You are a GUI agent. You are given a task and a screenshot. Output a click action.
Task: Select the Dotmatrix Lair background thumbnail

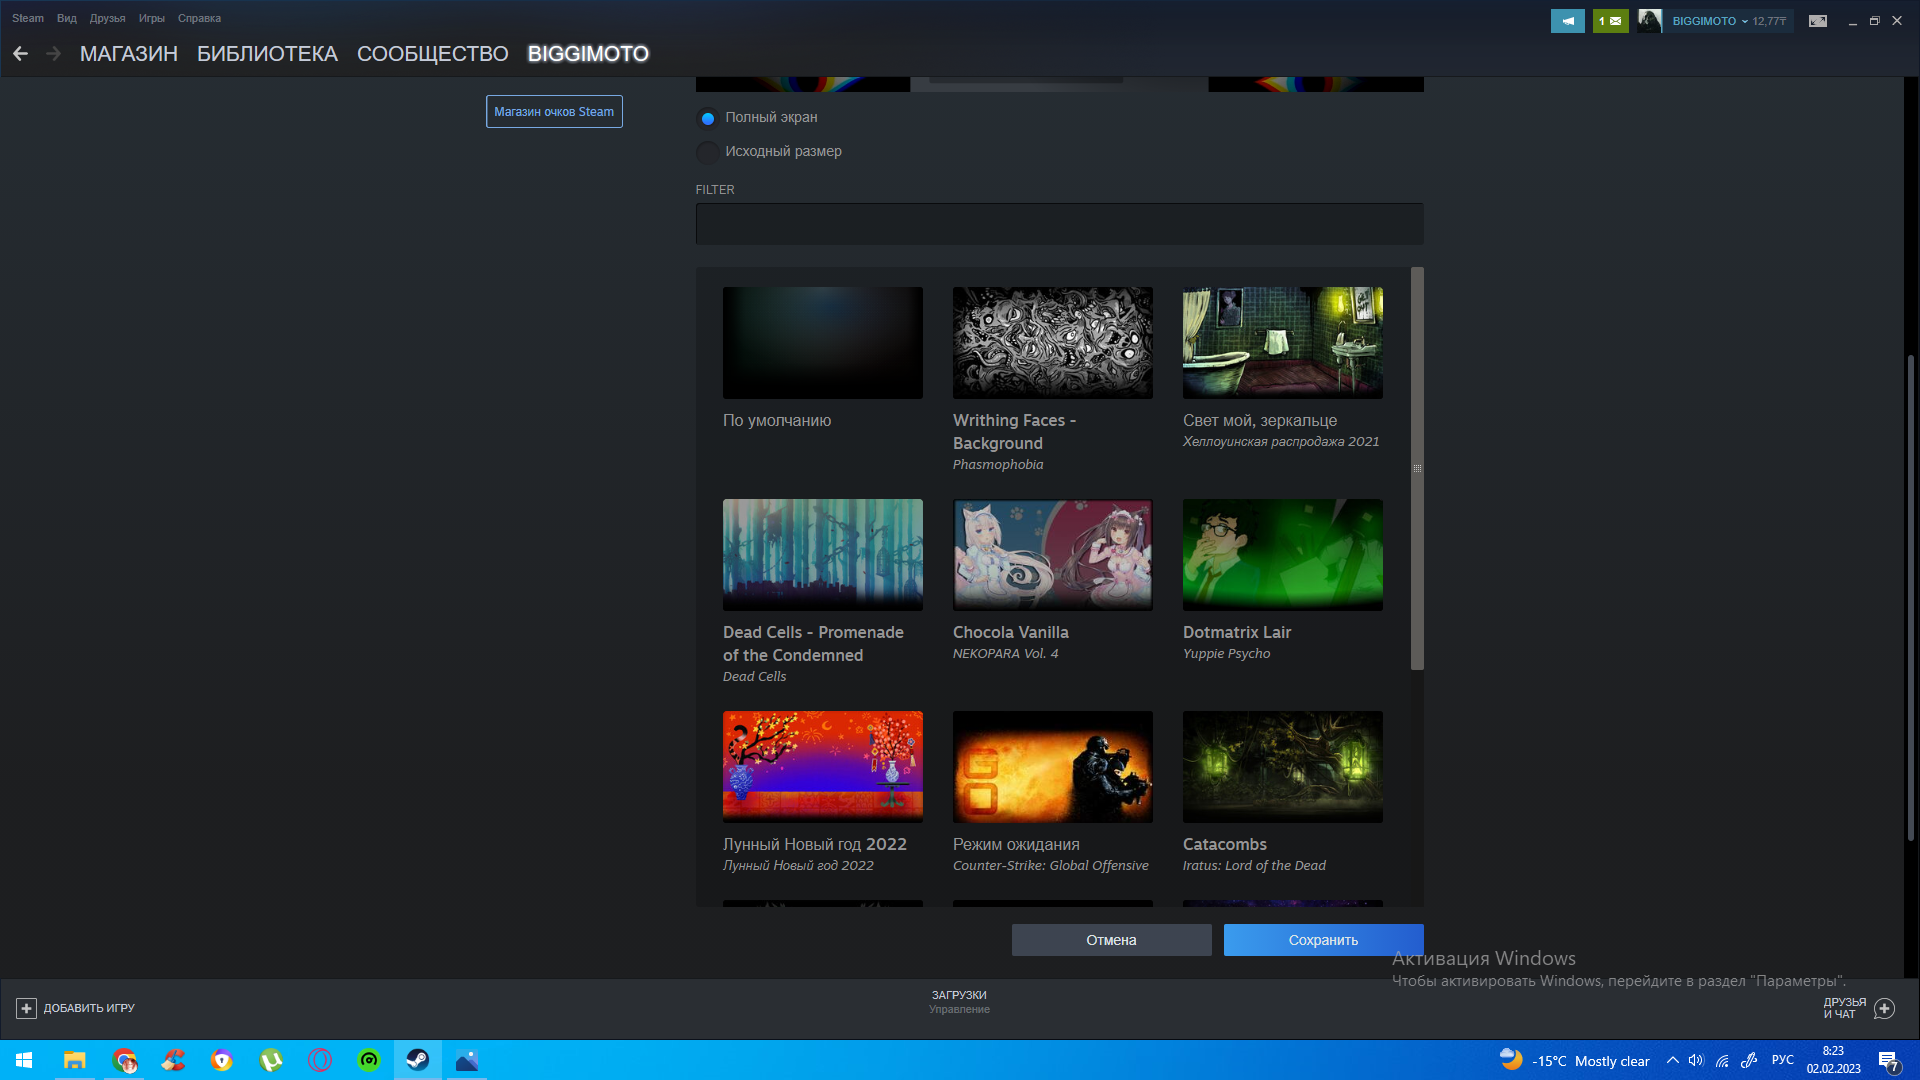[1283, 555]
